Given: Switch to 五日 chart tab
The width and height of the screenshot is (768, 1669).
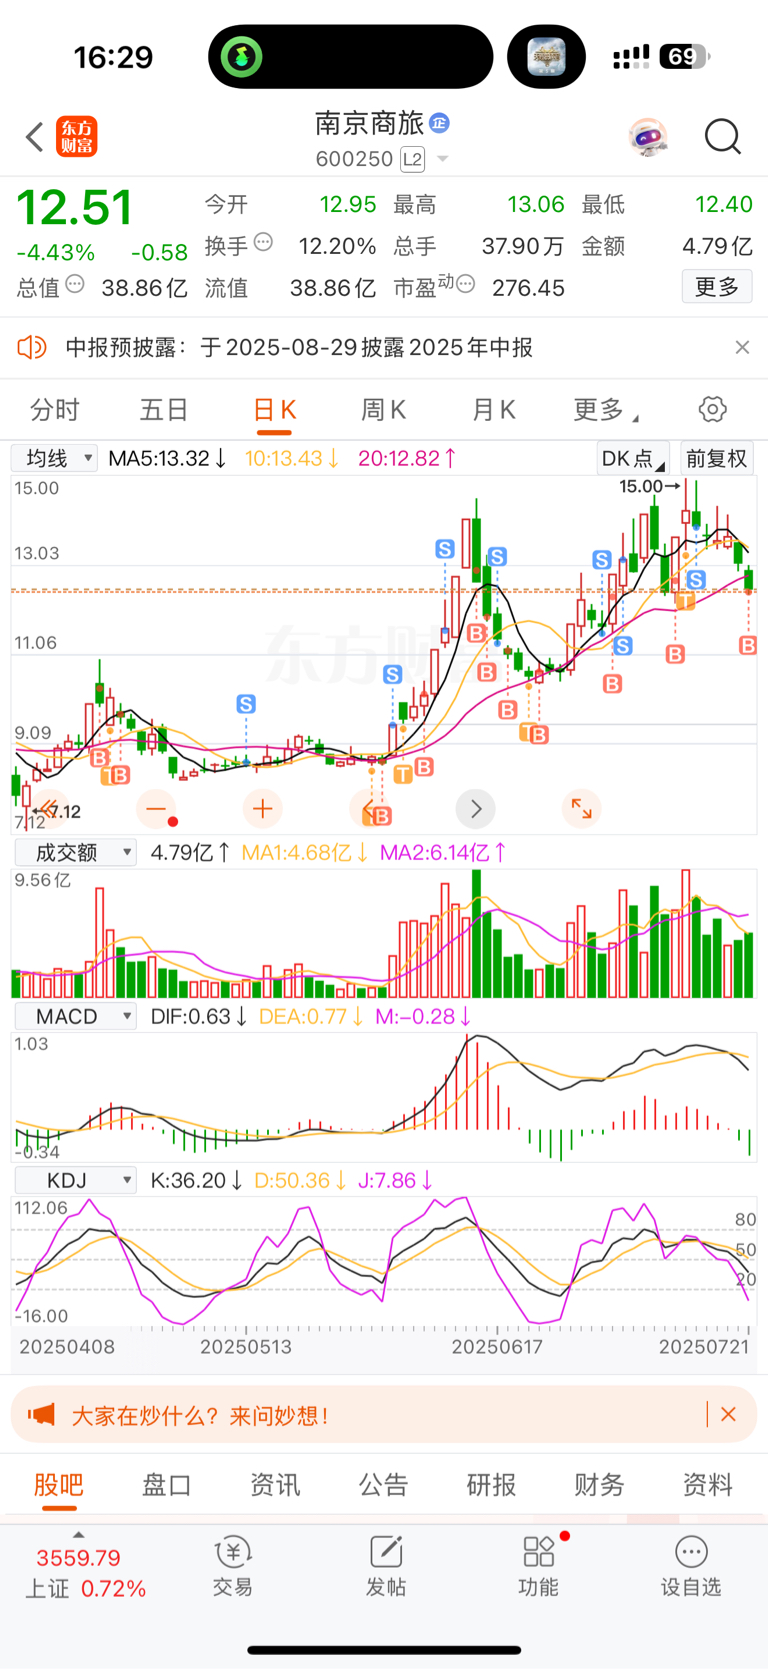Looking at the screenshot, I should click(x=164, y=410).
